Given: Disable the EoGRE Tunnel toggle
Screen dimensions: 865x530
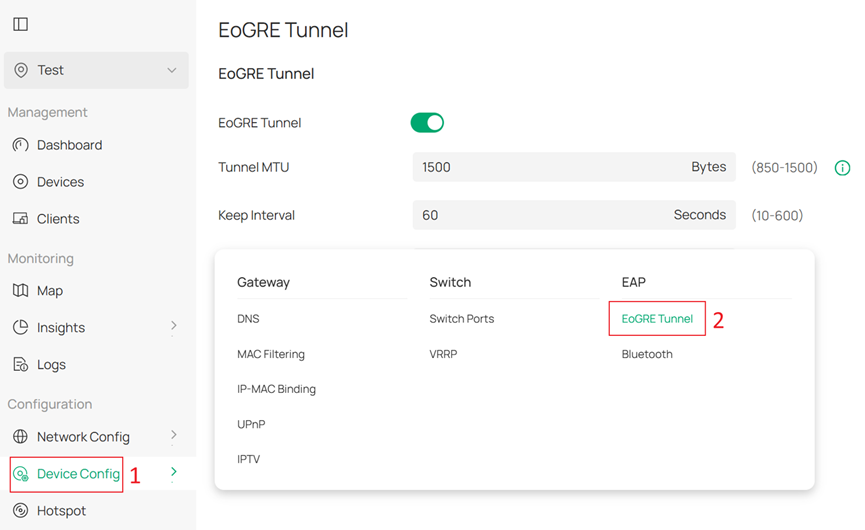Looking at the screenshot, I should pyautogui.click(x=427, y=123).
